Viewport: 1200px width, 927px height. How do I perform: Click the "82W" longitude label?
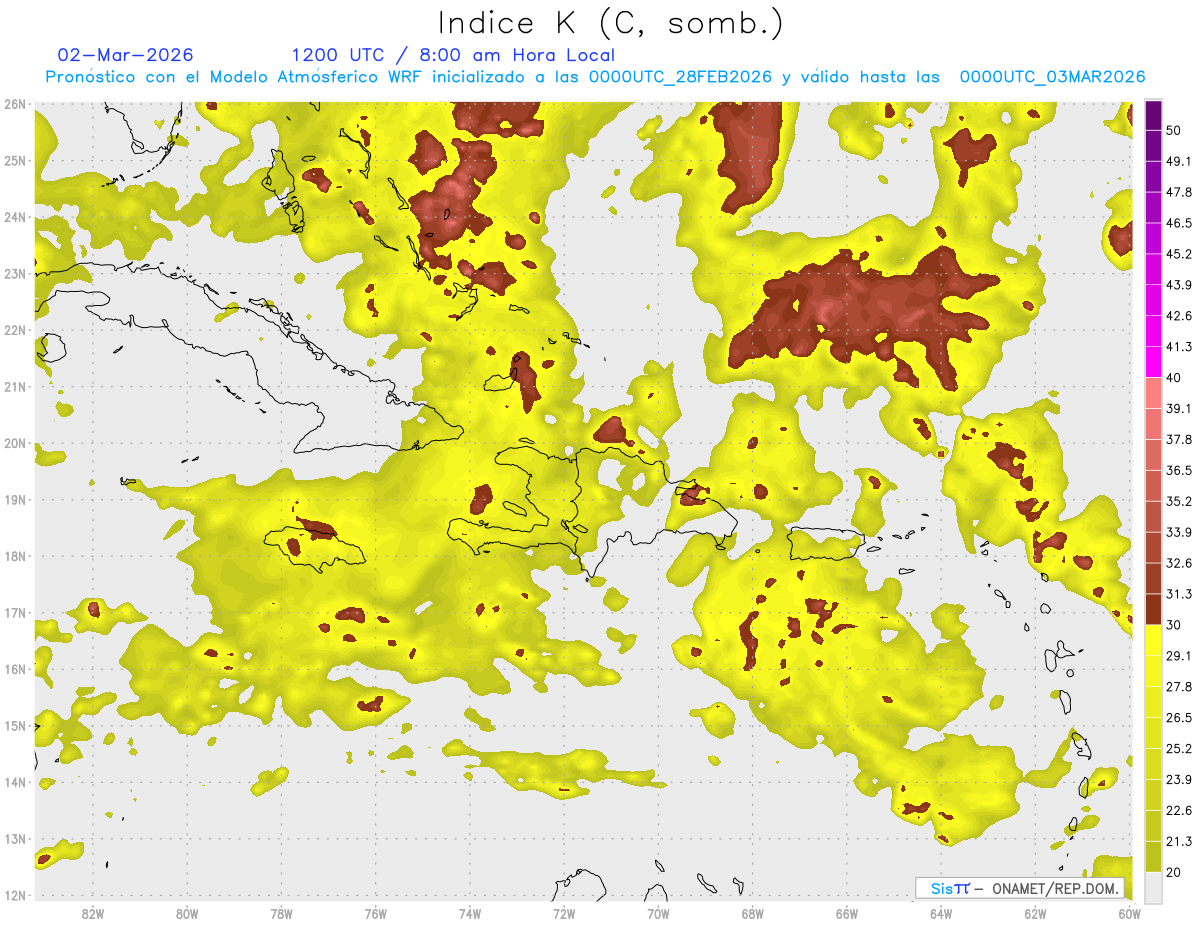pos(92,914)
